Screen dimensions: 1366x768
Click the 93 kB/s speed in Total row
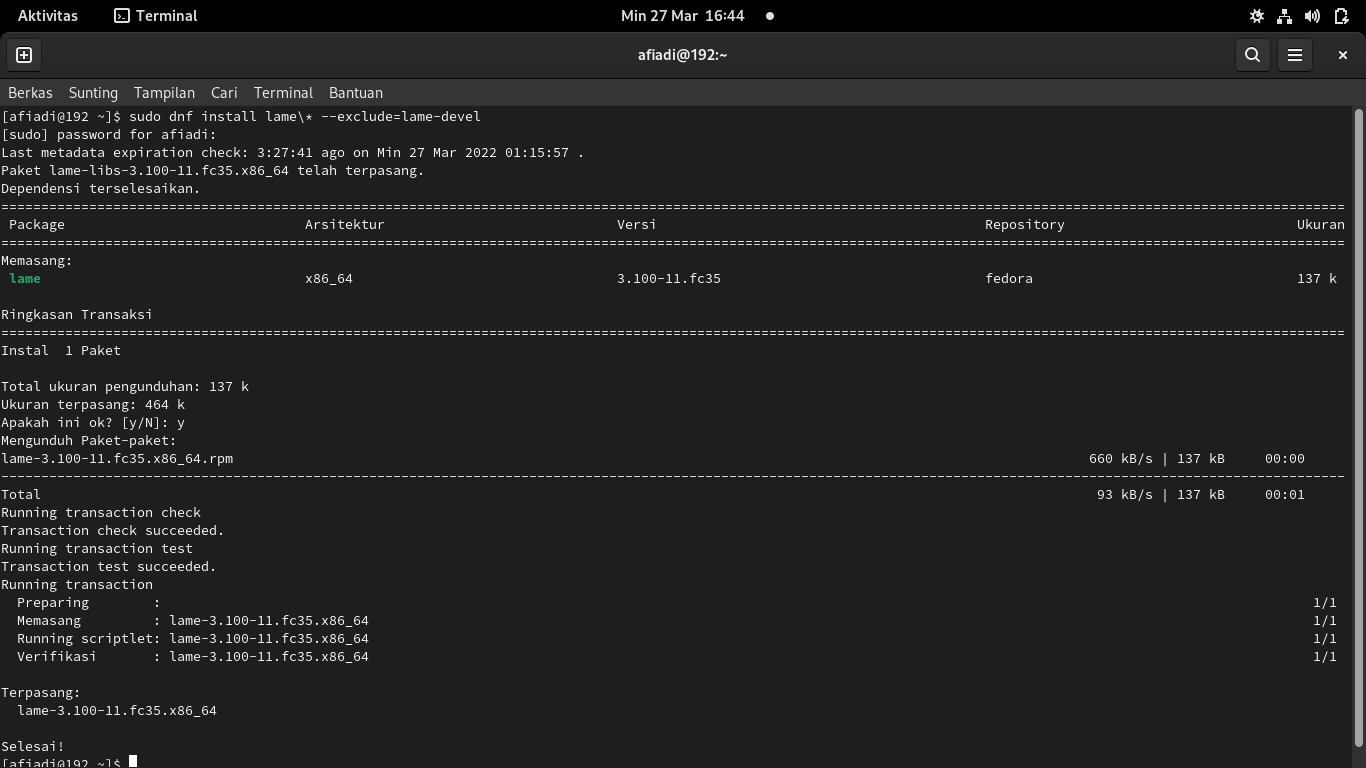point(1125,494)
